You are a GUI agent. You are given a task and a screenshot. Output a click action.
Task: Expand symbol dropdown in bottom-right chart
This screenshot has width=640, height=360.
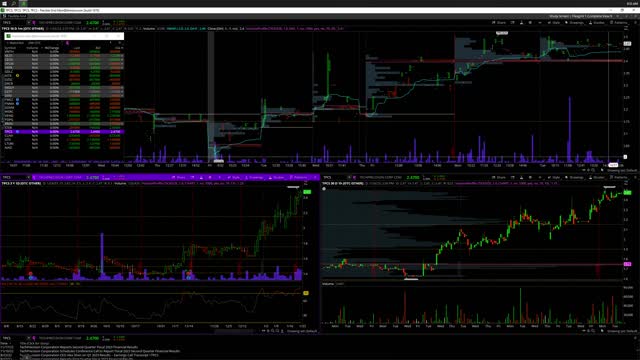pos(349,178)
